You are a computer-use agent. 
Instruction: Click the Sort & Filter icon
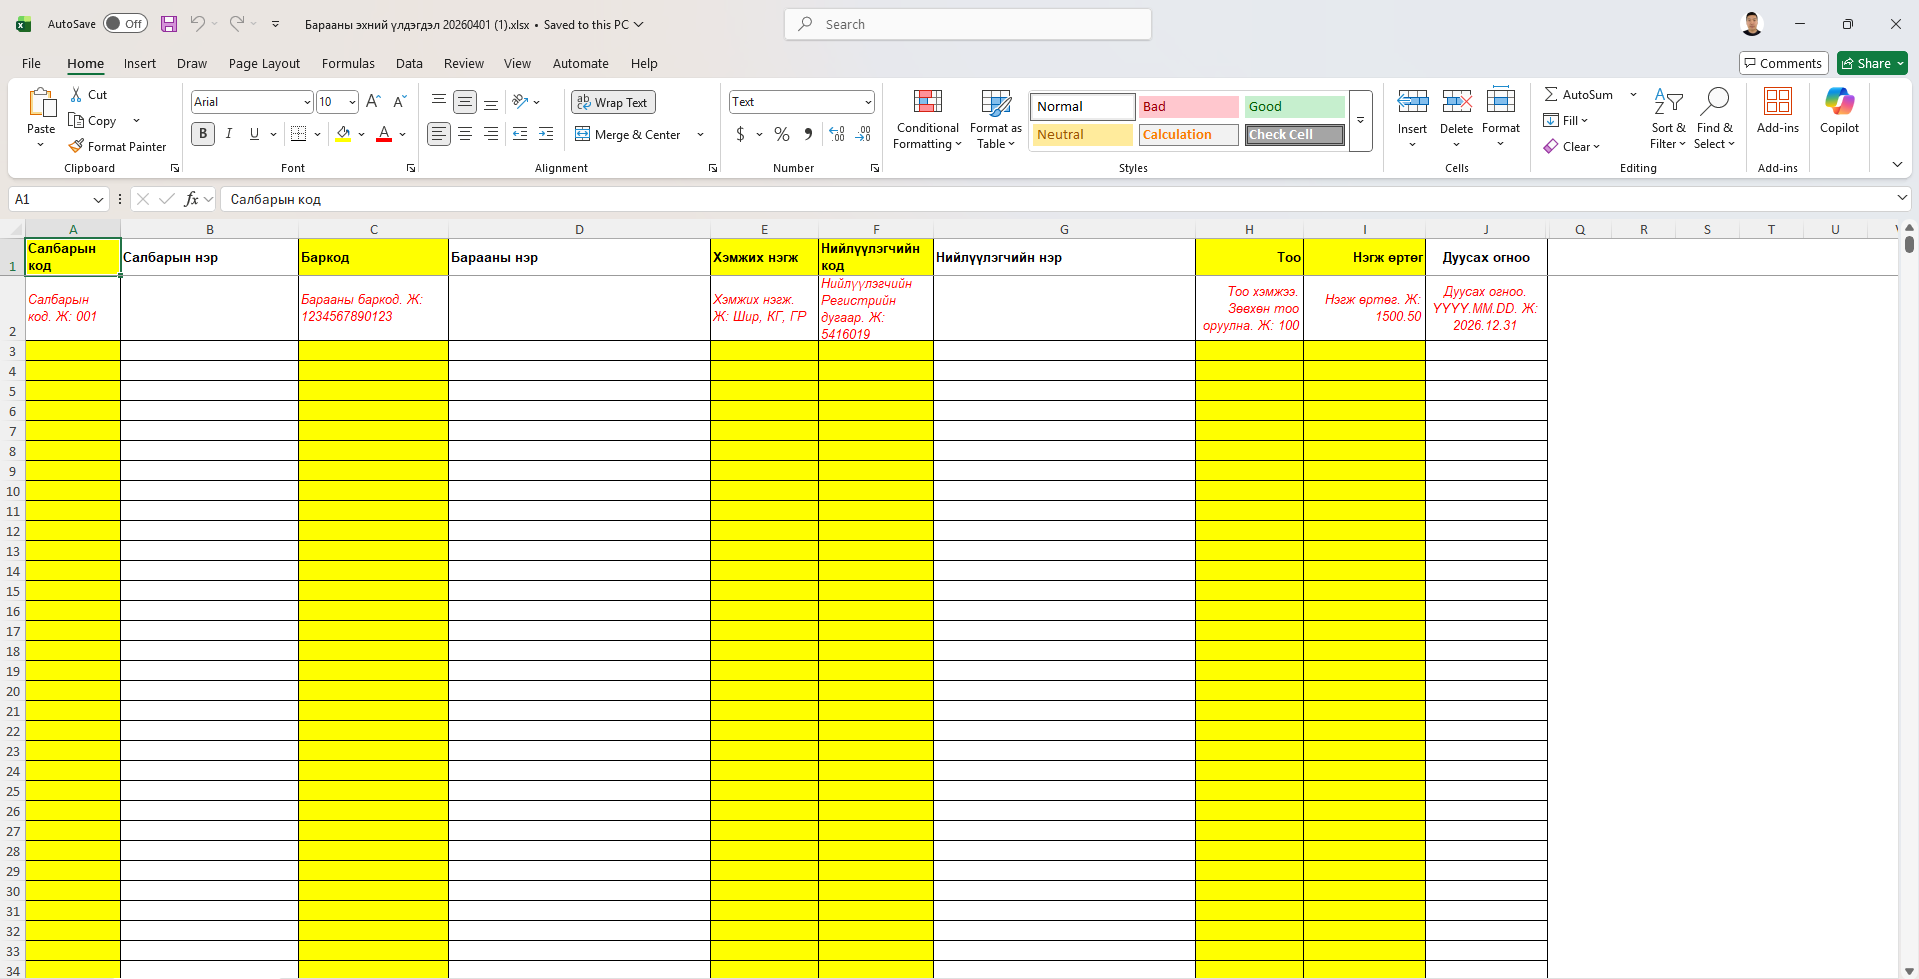1668,102
